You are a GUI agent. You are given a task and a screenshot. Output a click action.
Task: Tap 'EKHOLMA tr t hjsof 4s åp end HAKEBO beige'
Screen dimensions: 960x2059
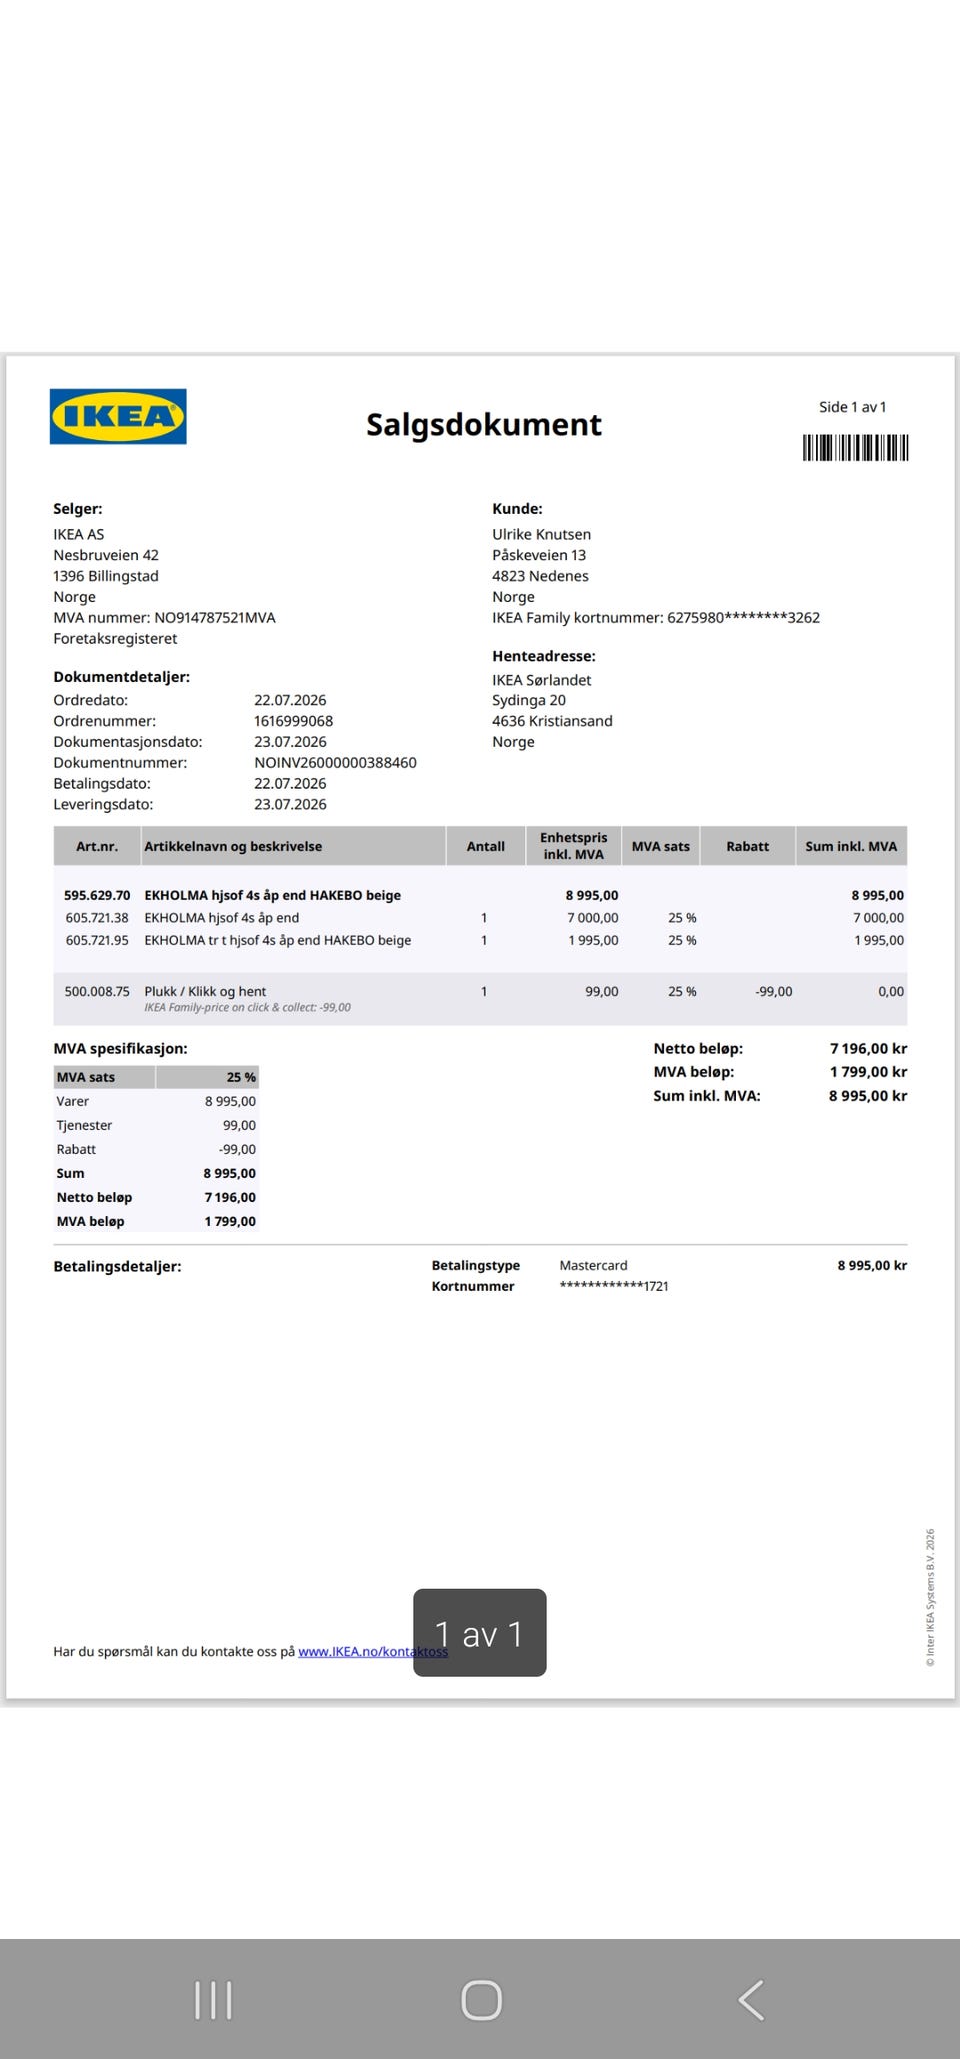click(278, 940)
